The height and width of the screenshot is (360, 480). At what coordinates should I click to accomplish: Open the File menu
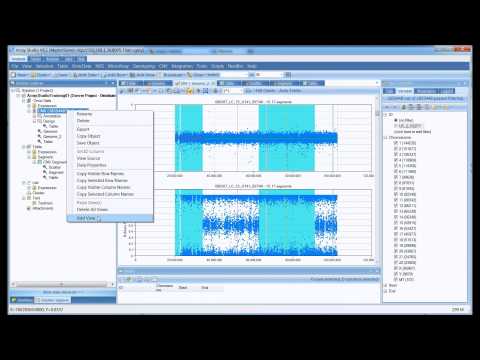pyautogui.click(x=15, y=66)
